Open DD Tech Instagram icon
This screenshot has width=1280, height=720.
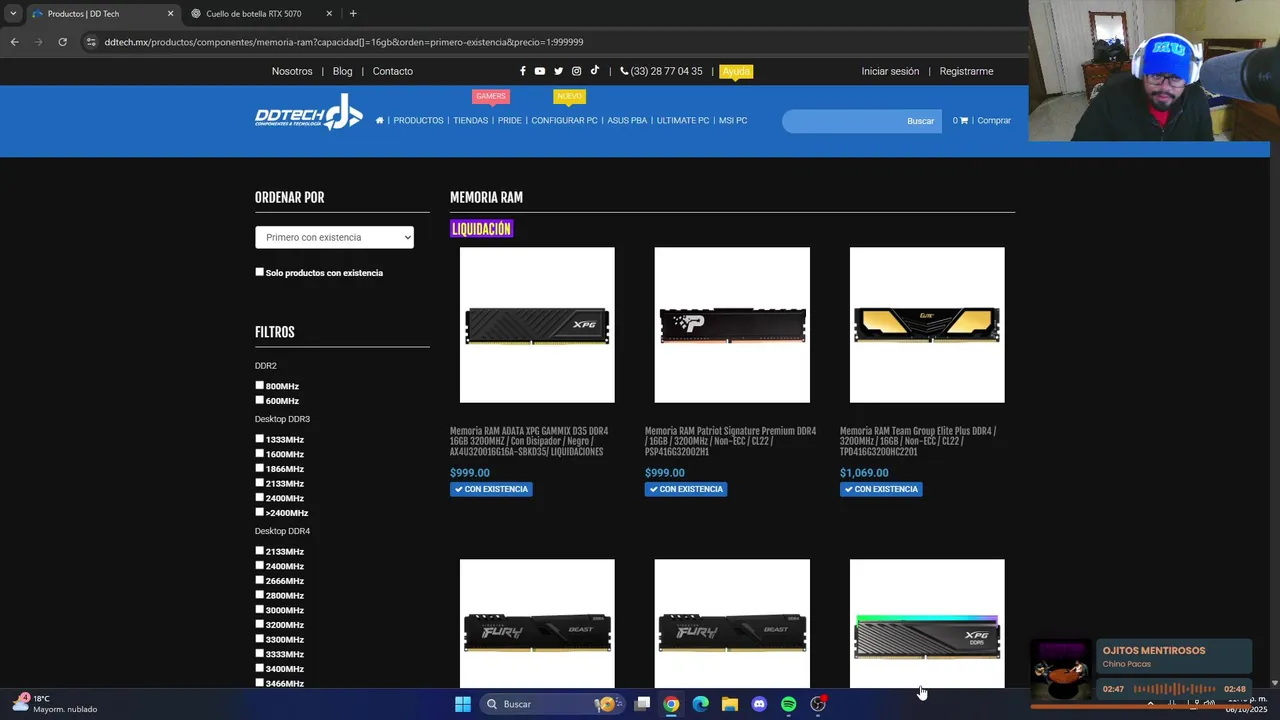576,71
